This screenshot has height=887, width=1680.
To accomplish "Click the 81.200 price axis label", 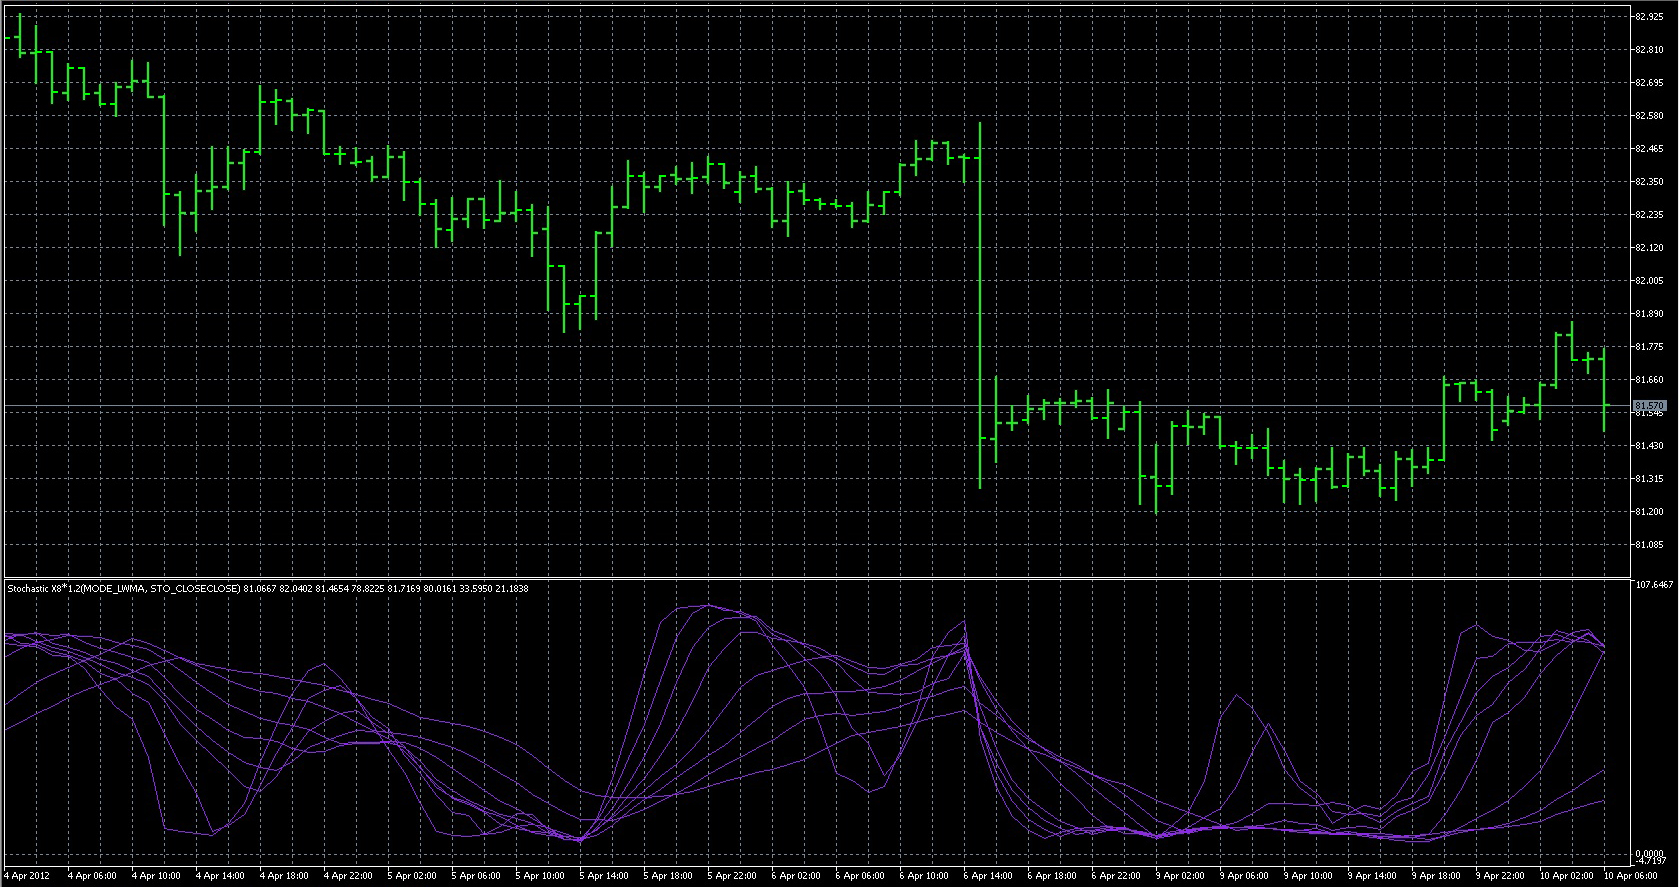I will [x=1649, y=512].
